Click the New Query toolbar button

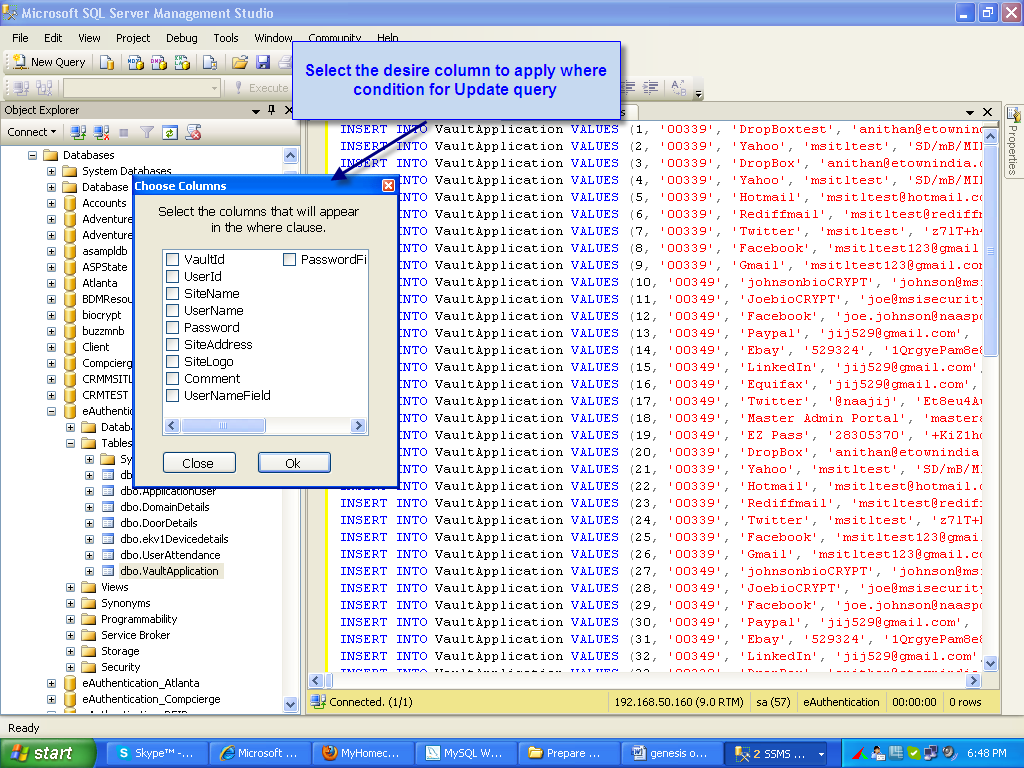[49, 62]
